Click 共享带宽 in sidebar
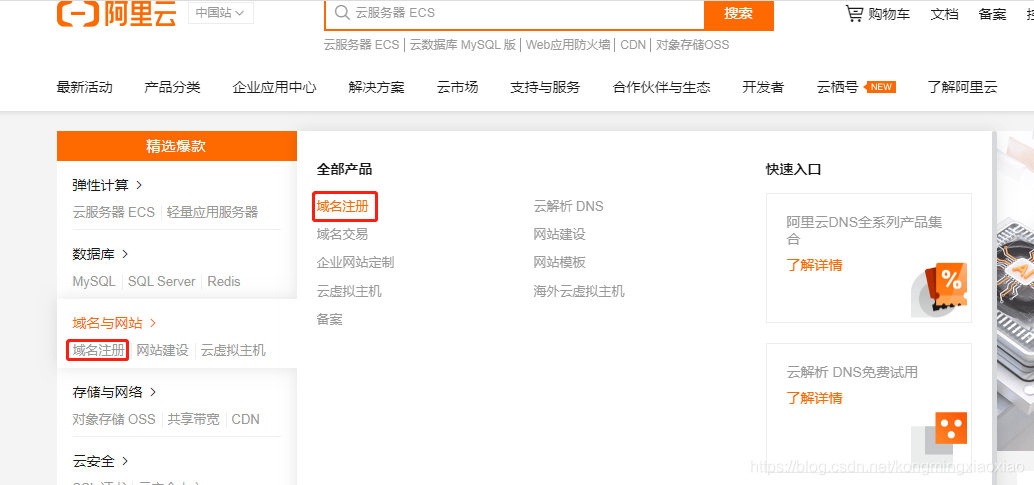Image resolution: width=1034 pixels, height=485 pixels. 193,419
